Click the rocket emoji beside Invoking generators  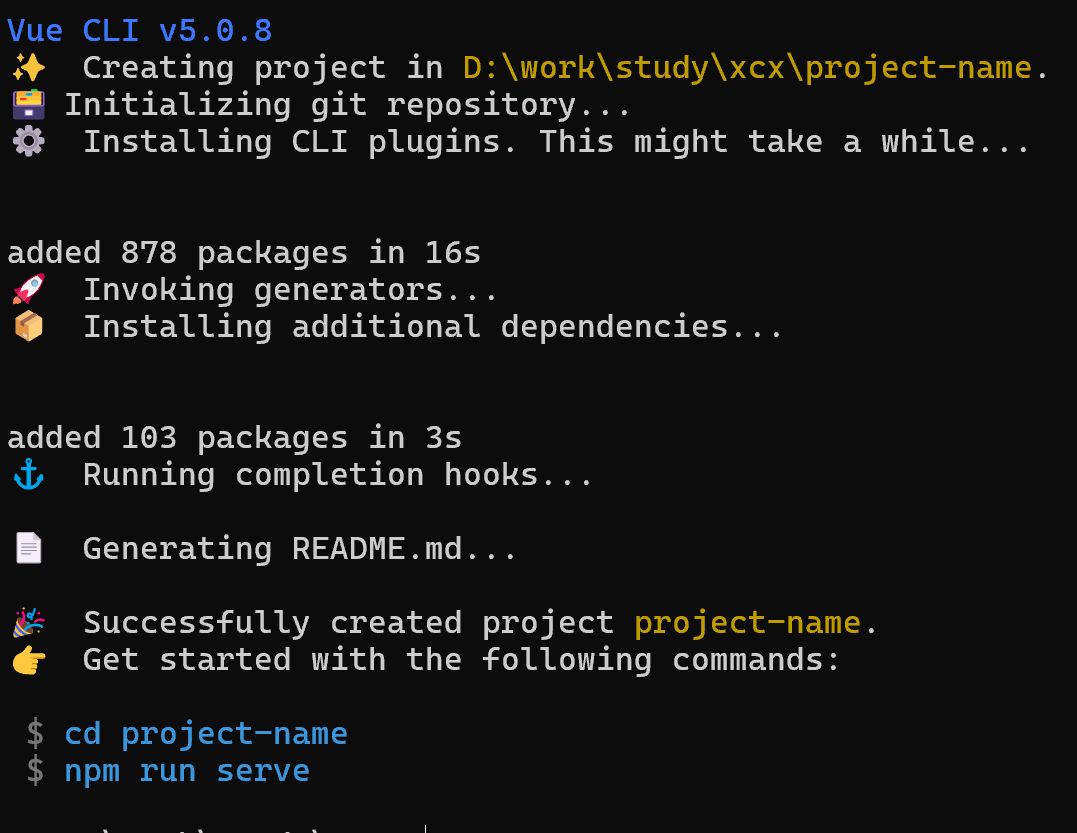point(29,290)
